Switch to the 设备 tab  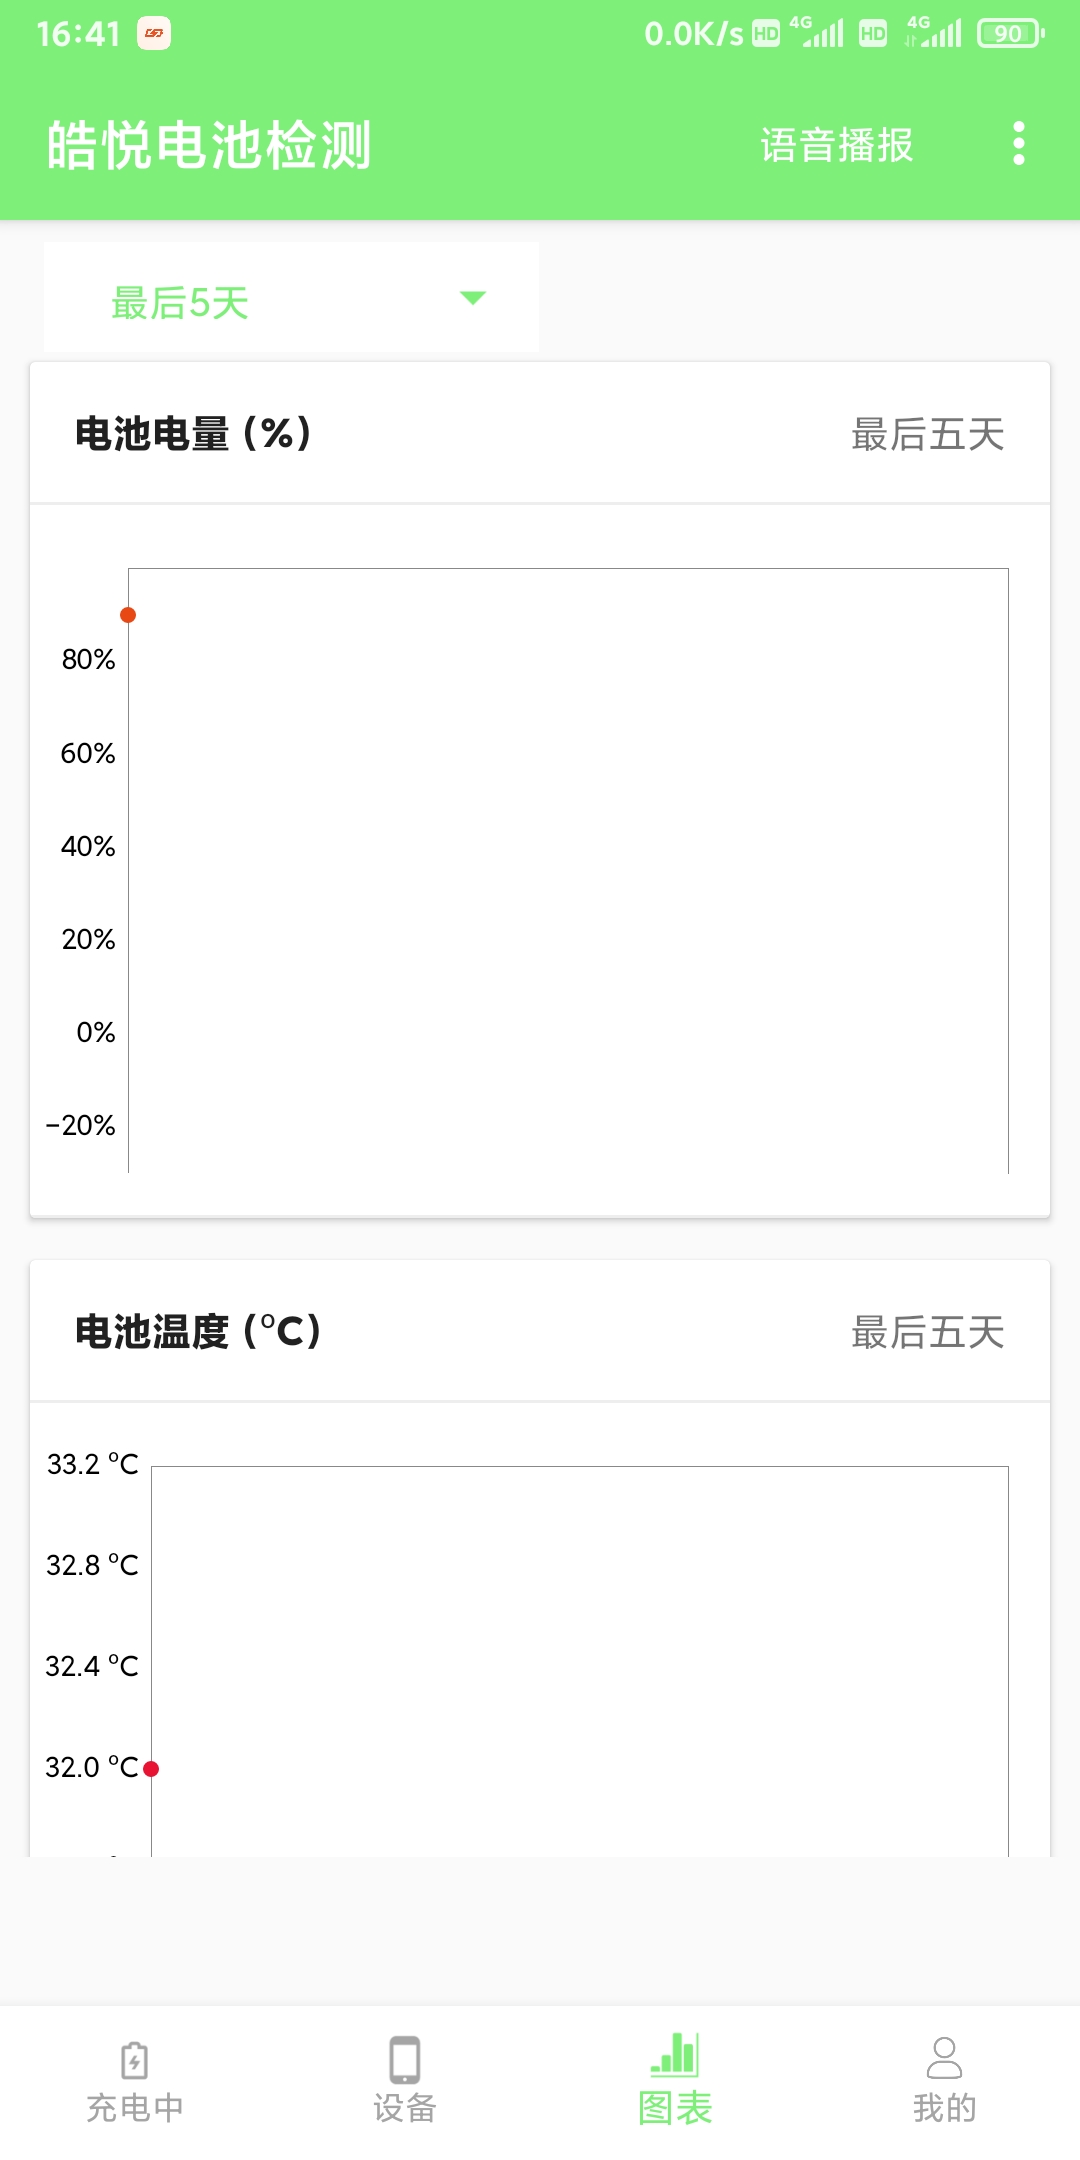[x=404, y=2085]
